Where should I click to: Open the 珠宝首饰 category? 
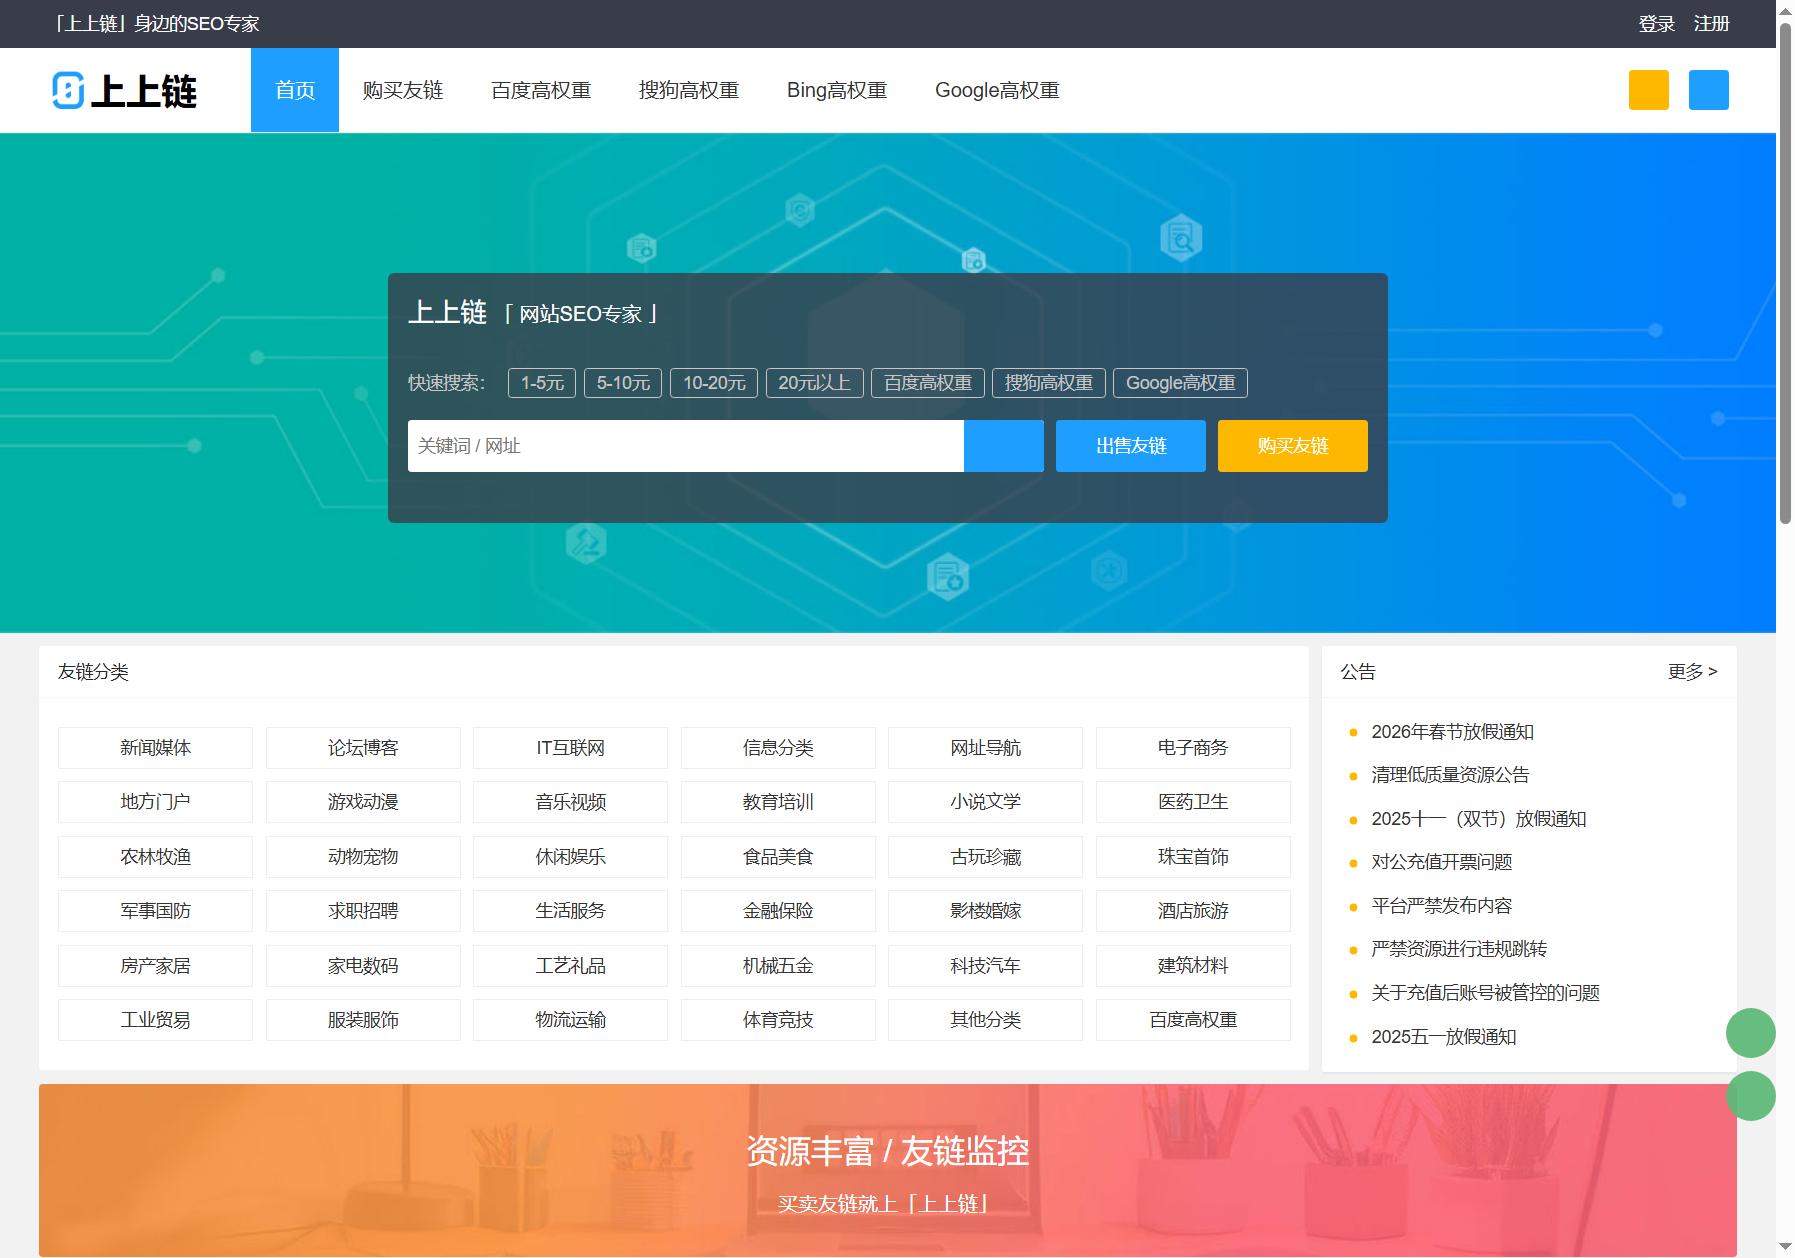pos(1193,857)
